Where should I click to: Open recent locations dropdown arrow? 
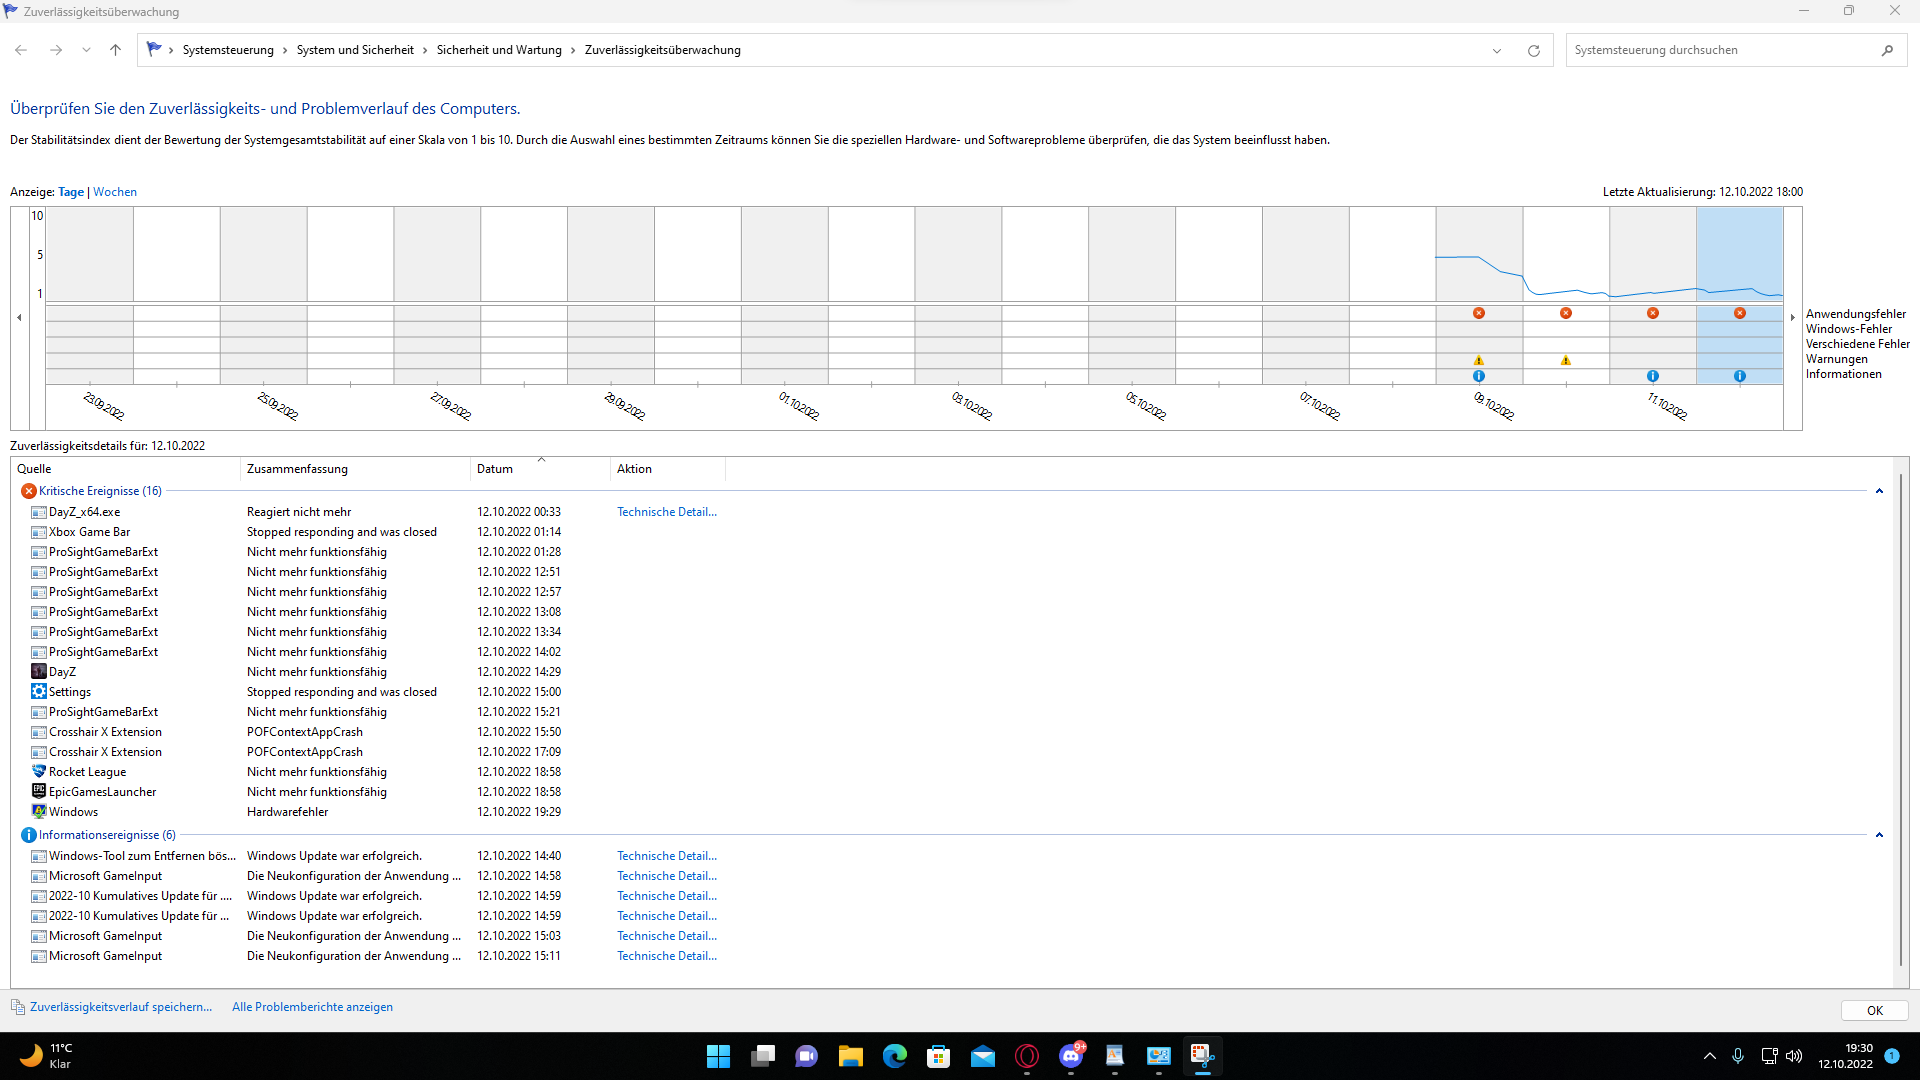[86, 50]
